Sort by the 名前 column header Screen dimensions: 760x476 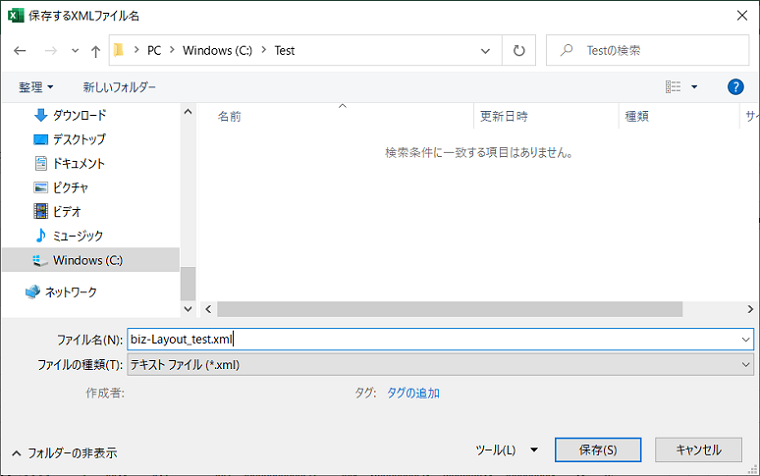click(229, 116)
